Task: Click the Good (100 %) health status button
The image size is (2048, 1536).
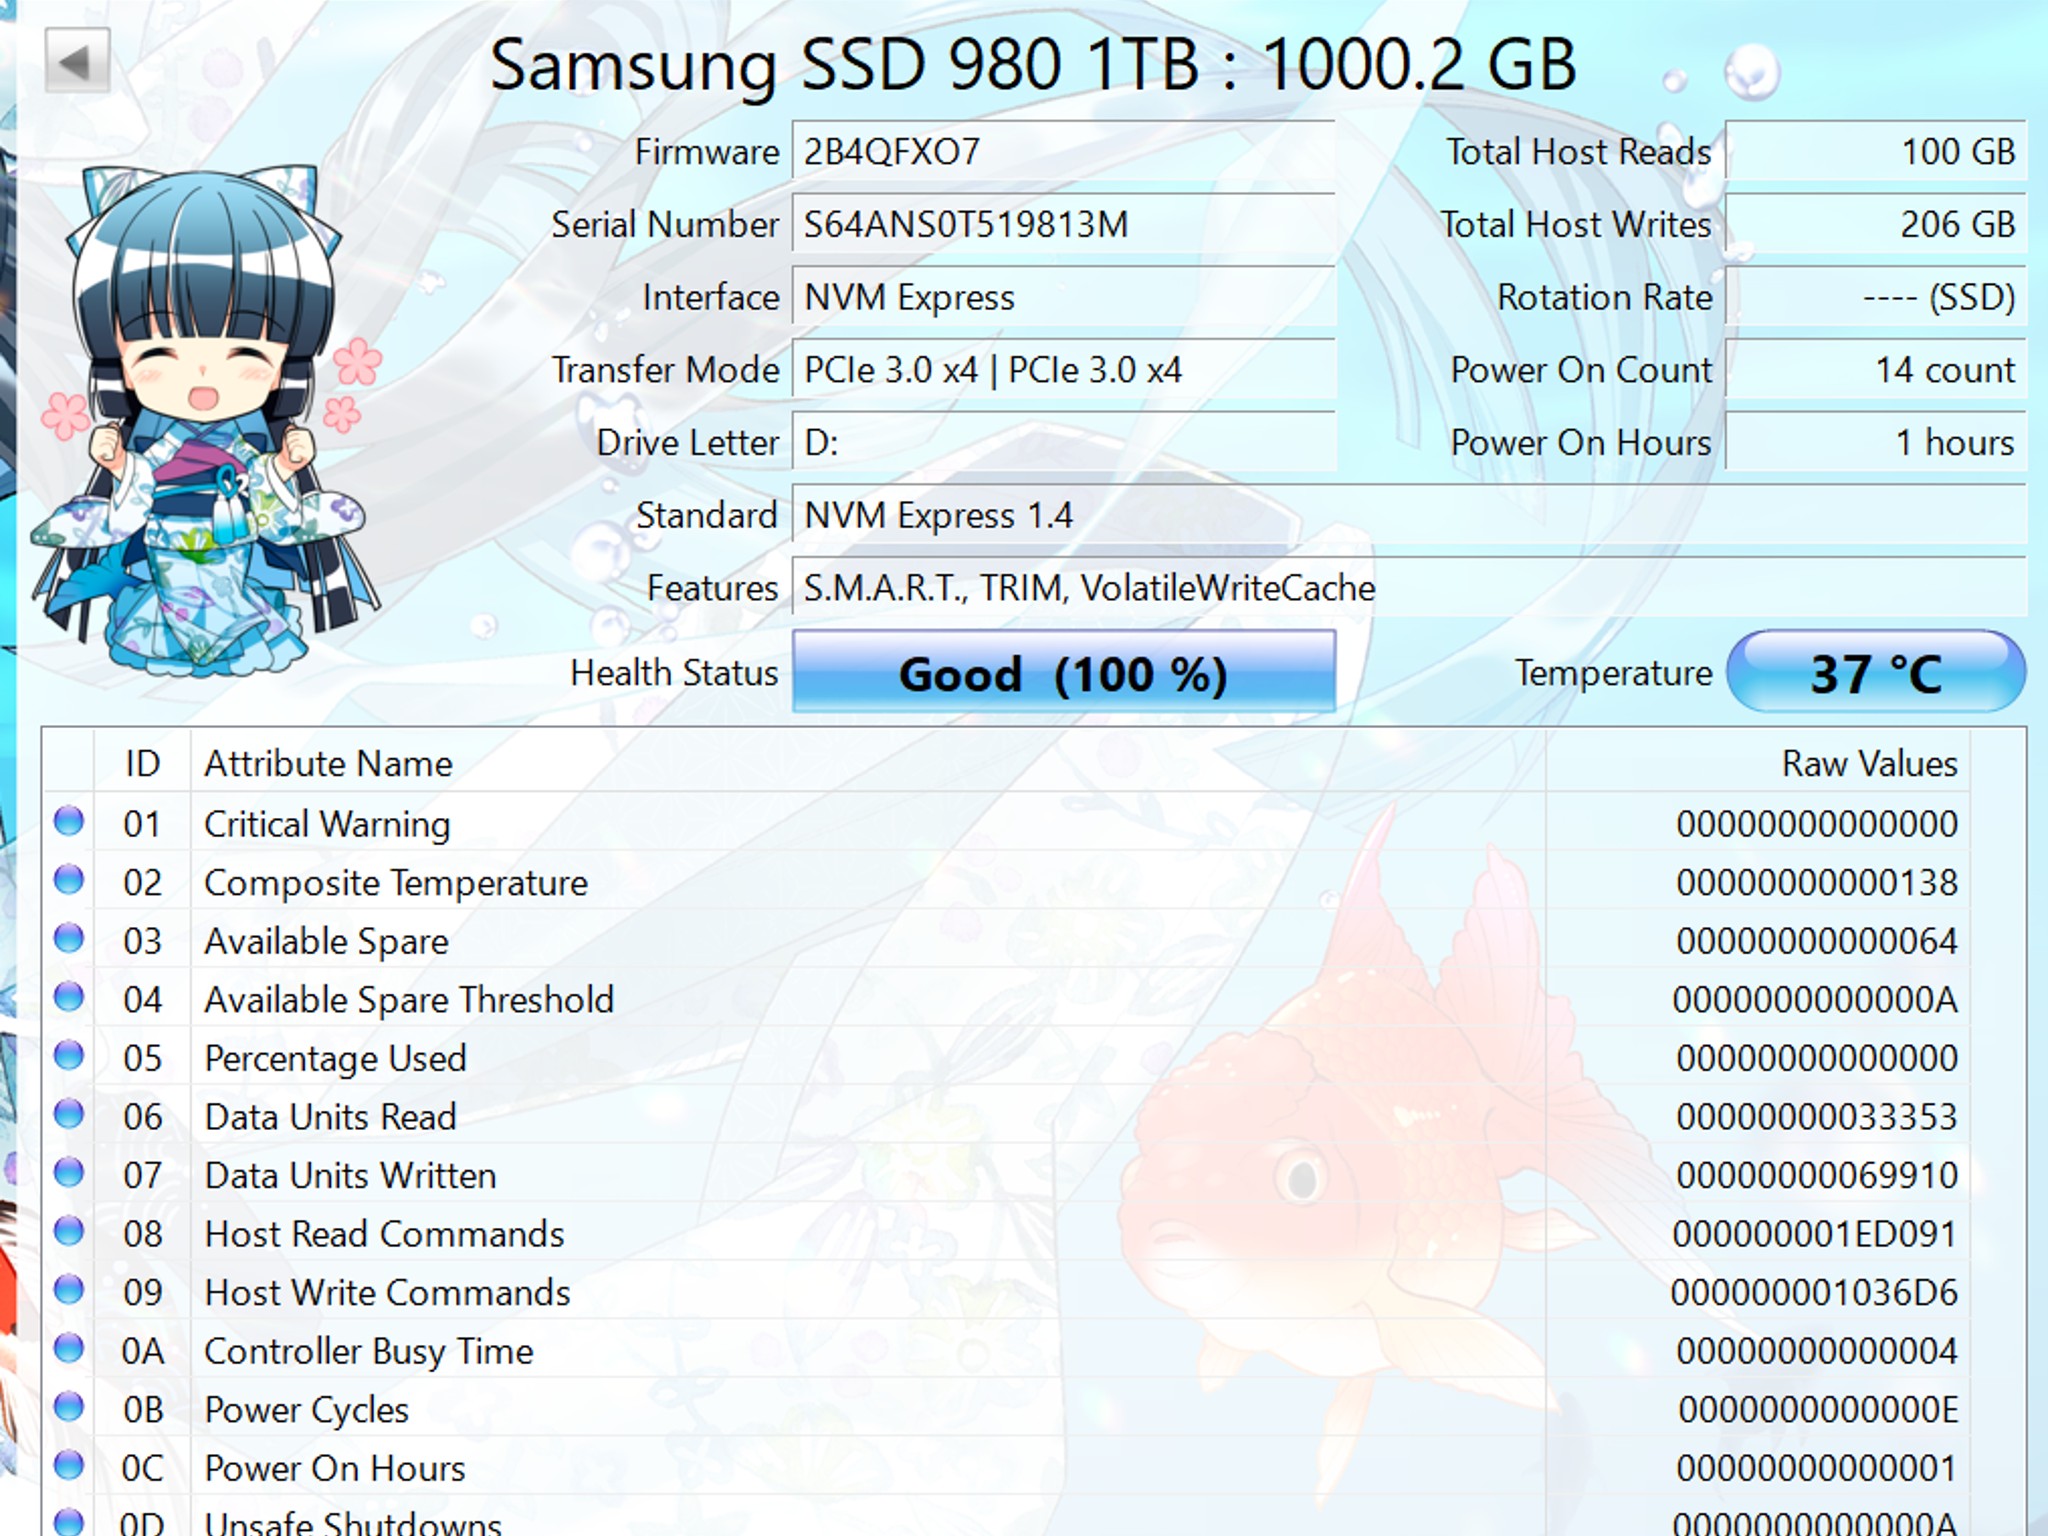Action: (x=1063, y=672)
